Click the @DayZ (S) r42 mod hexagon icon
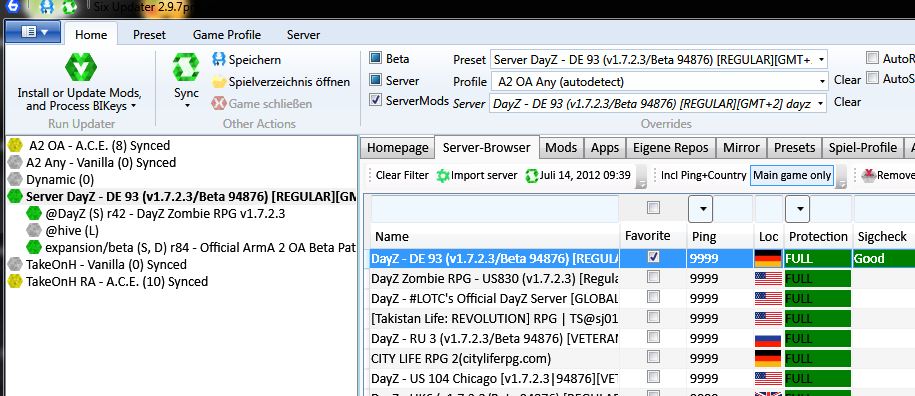 coord(34,213)
